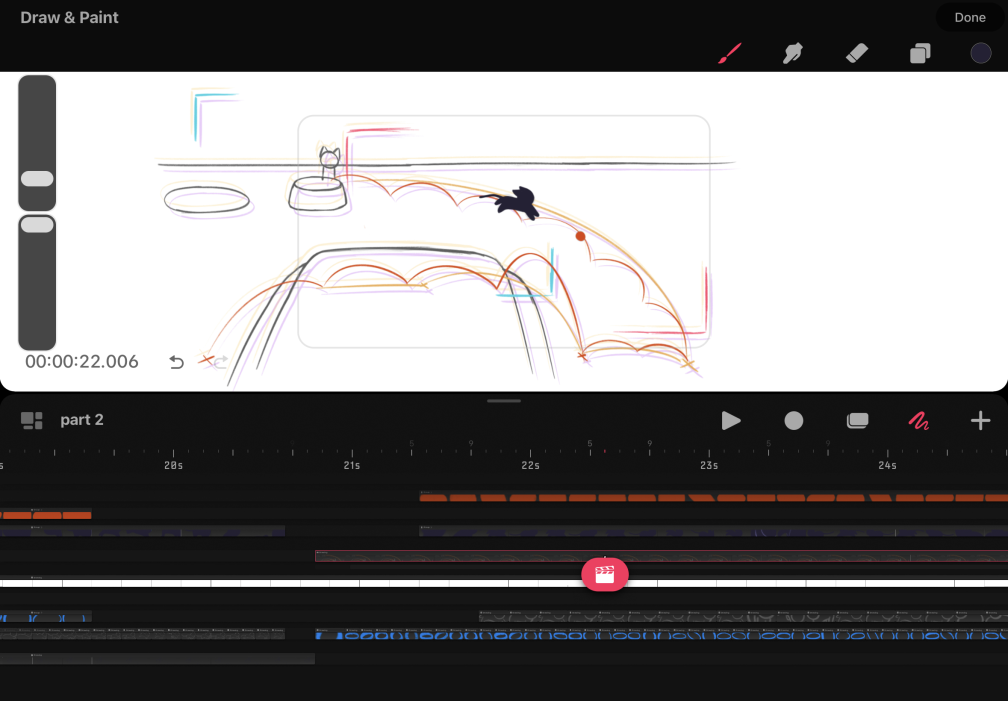Select the eraser tool
Image resolution: width=1008 pixels, height=701 pixels.
click(856, 53)
